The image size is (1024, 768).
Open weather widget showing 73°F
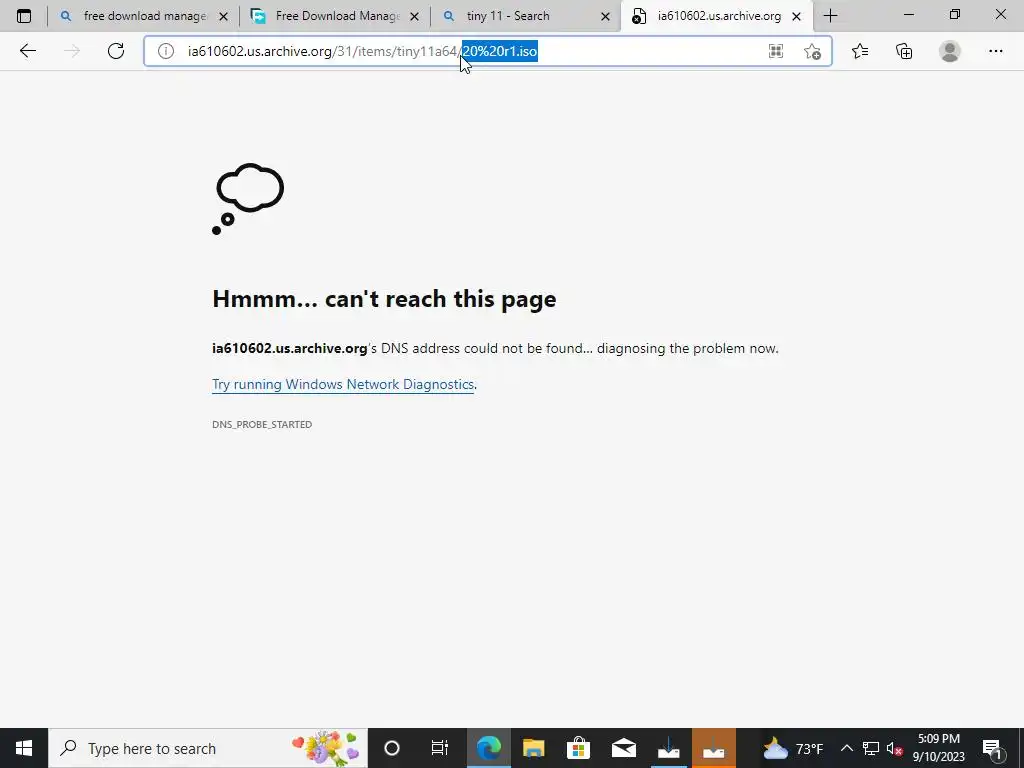click(x=793, y=748)
